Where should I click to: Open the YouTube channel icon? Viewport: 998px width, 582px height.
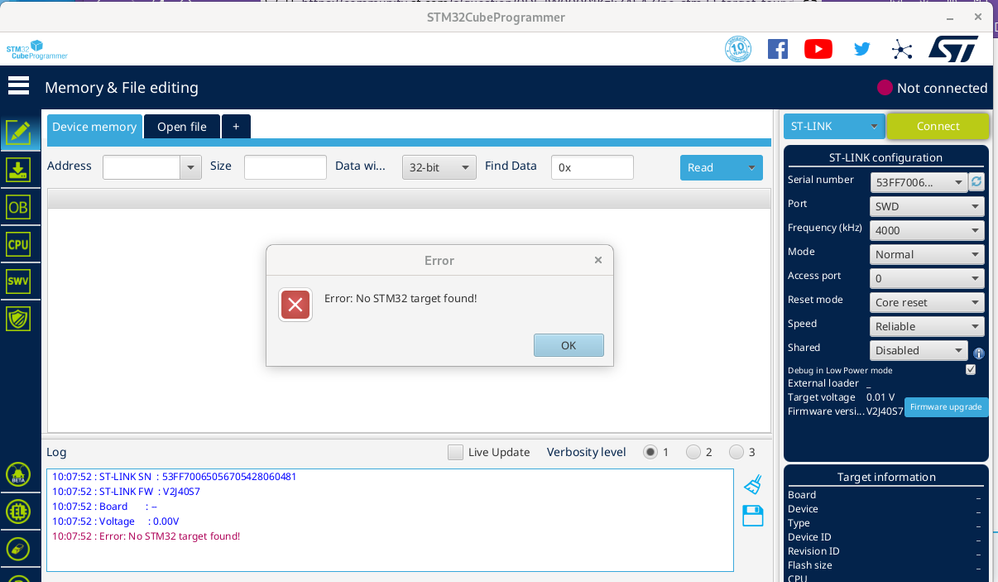coord(818,49)
